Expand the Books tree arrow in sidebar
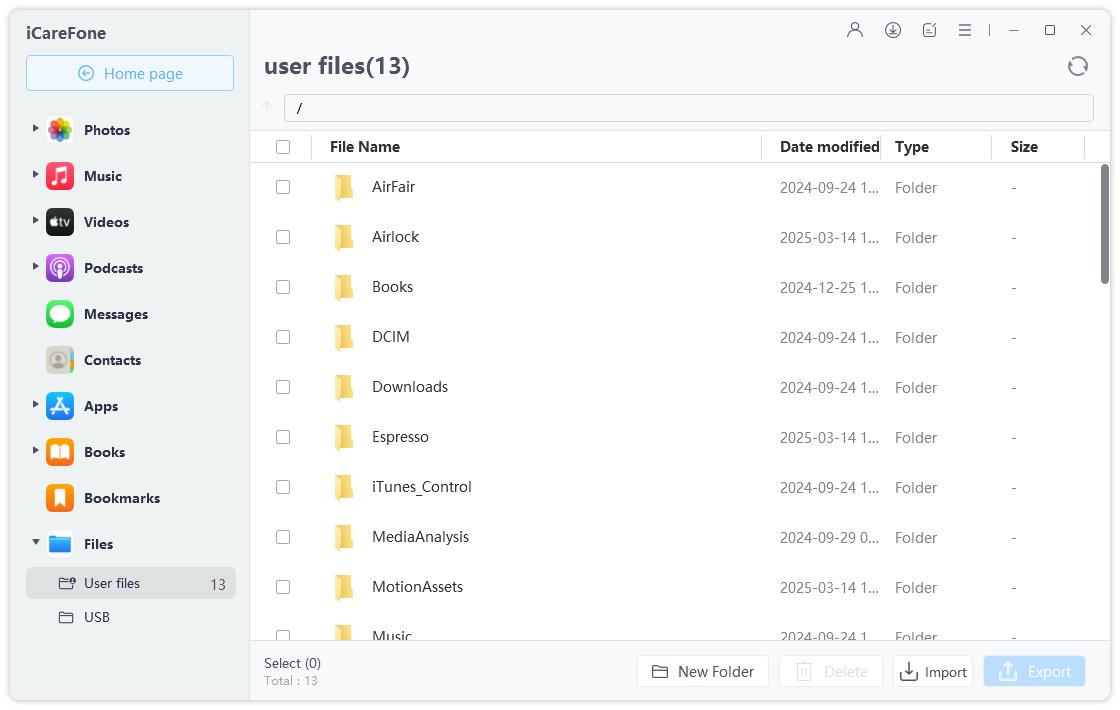Image resolution: width=1120 pixels, height=710 pixels. click(35, 450)
